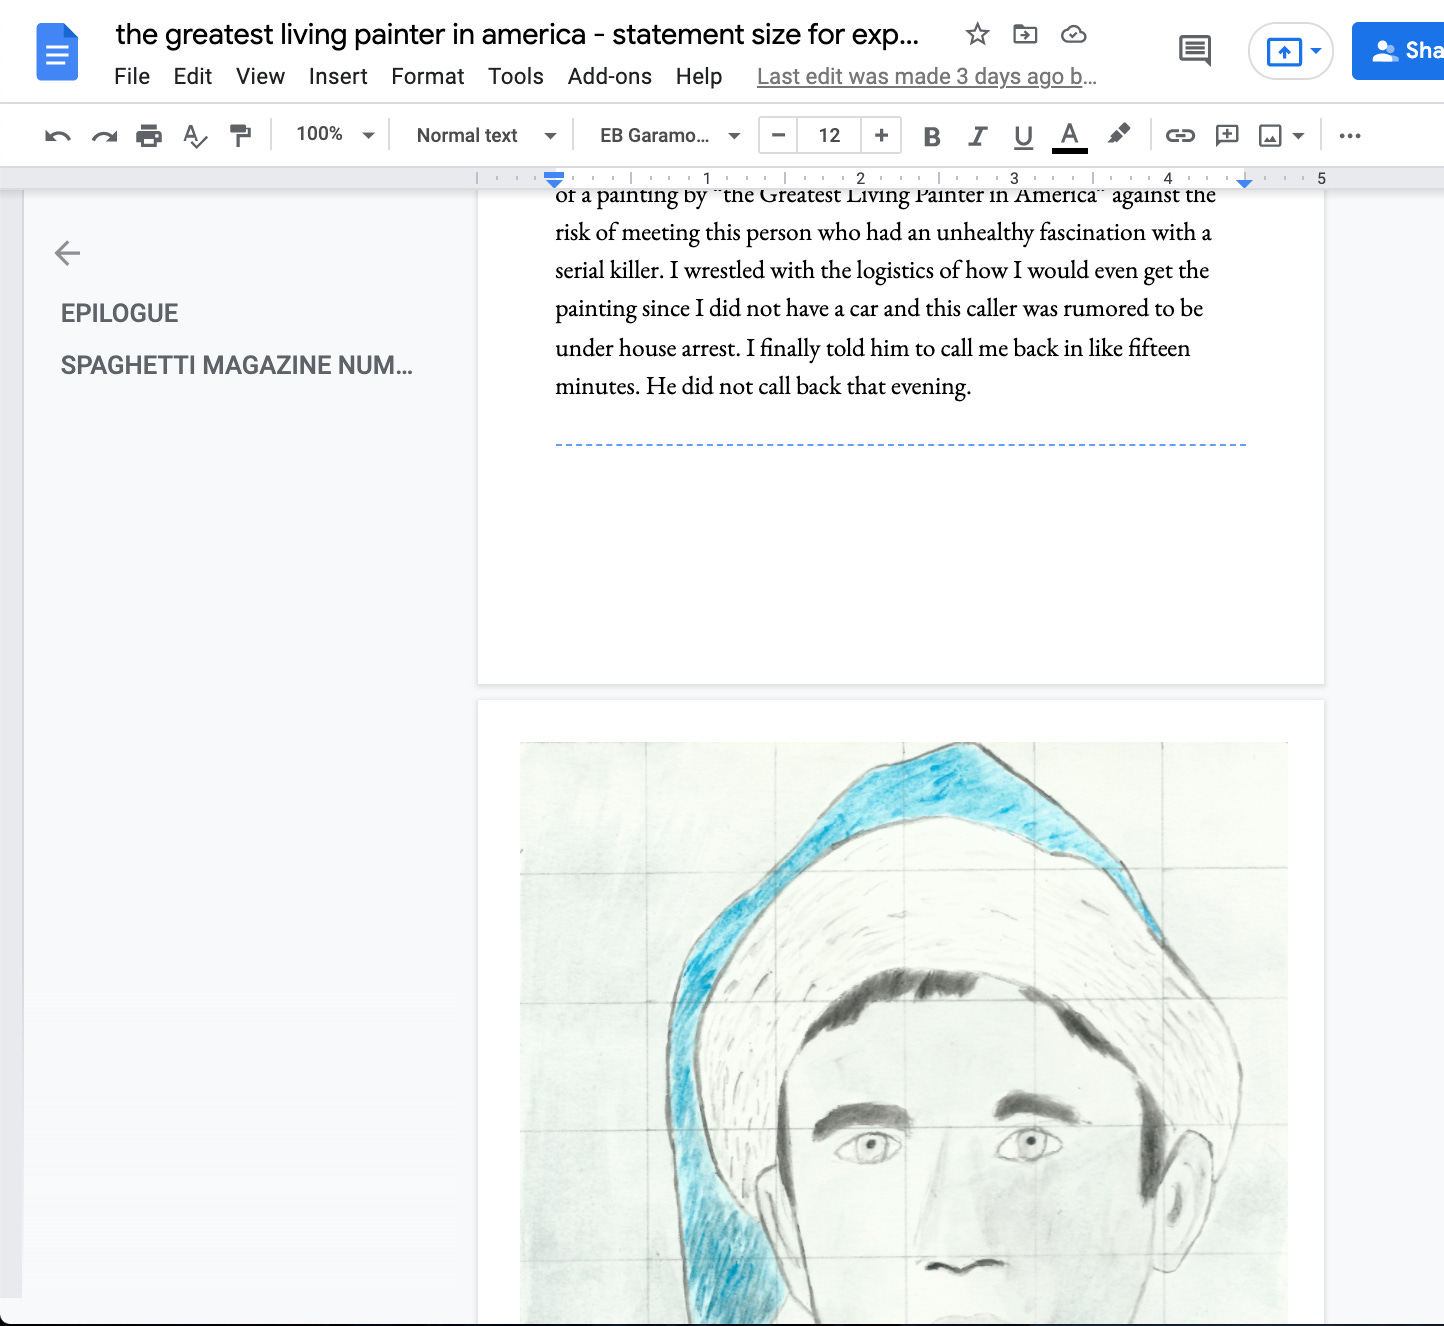Select the left indent marker on ruler
This screenshot has width=1444, height=1326.
click(554, 180)
